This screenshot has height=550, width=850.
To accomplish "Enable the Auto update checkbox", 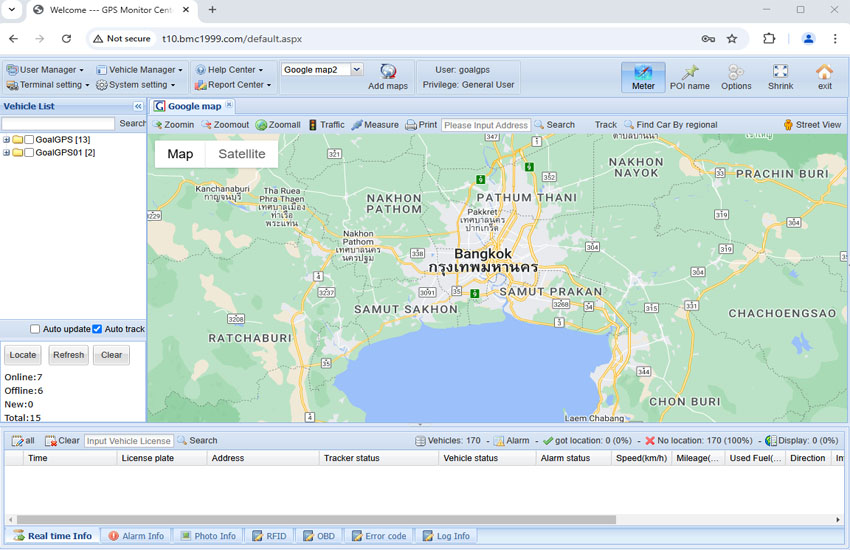I will point(35,329).
